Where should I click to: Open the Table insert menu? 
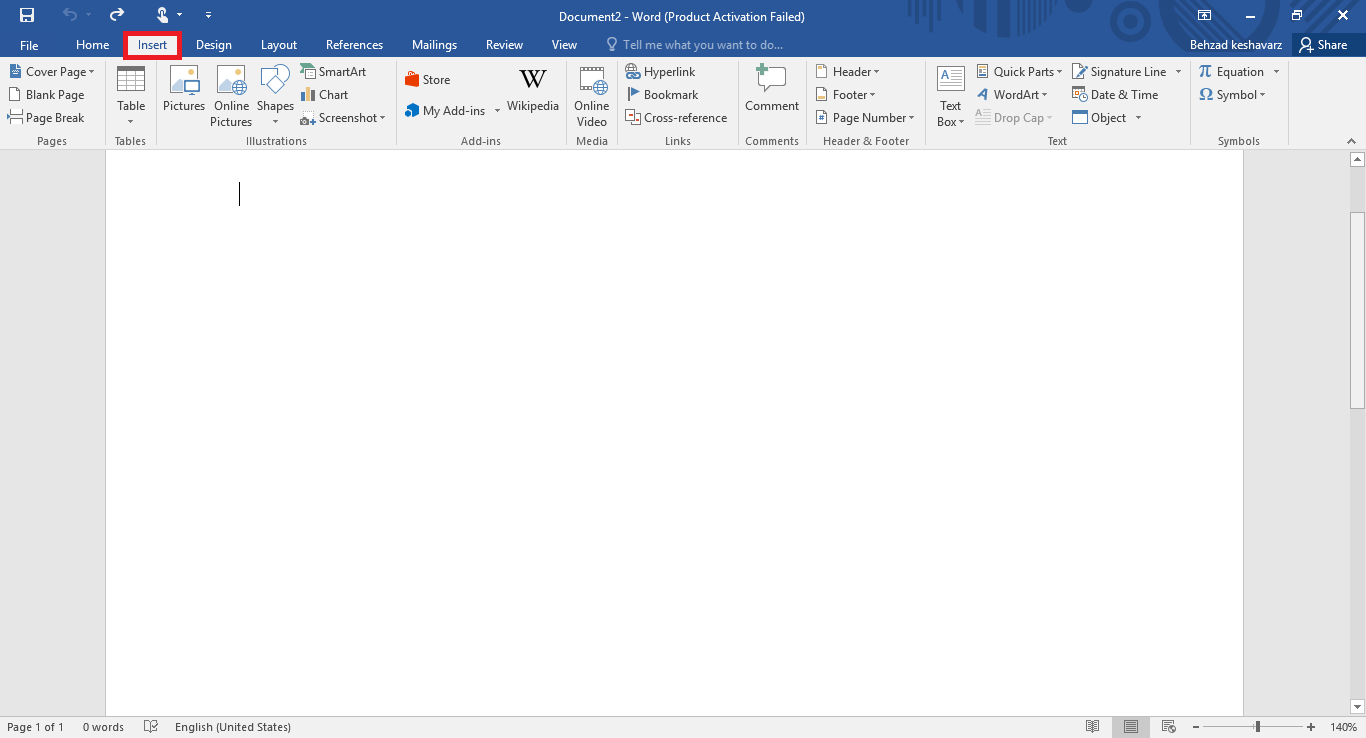131,96
